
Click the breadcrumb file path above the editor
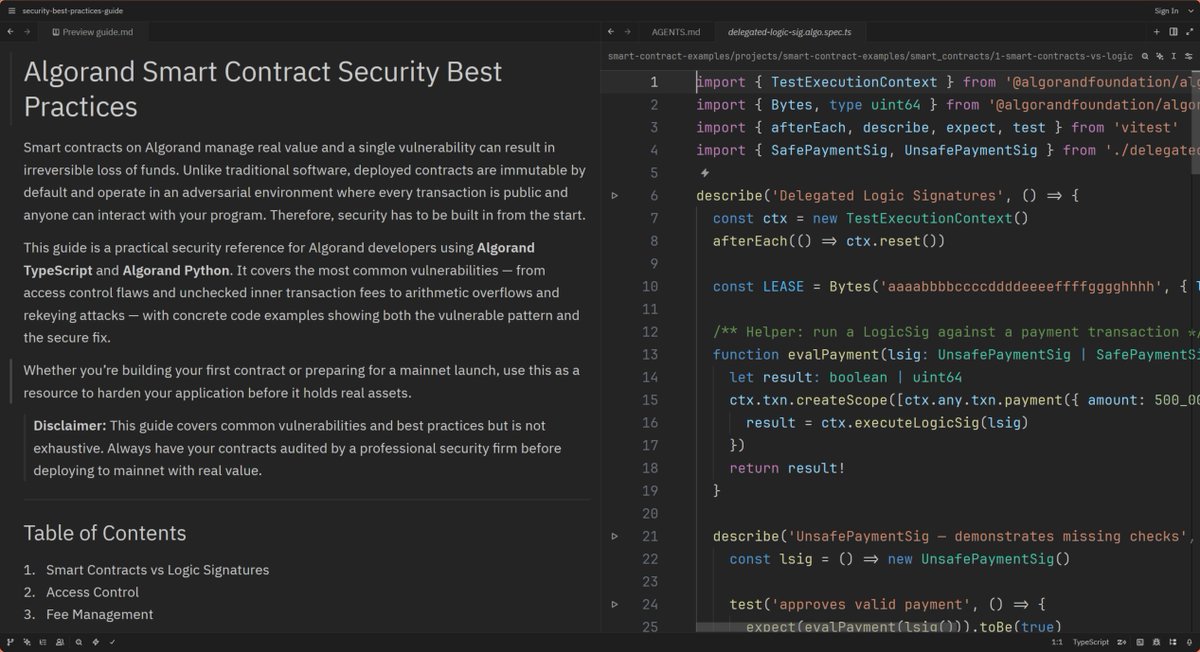[870, 57]
